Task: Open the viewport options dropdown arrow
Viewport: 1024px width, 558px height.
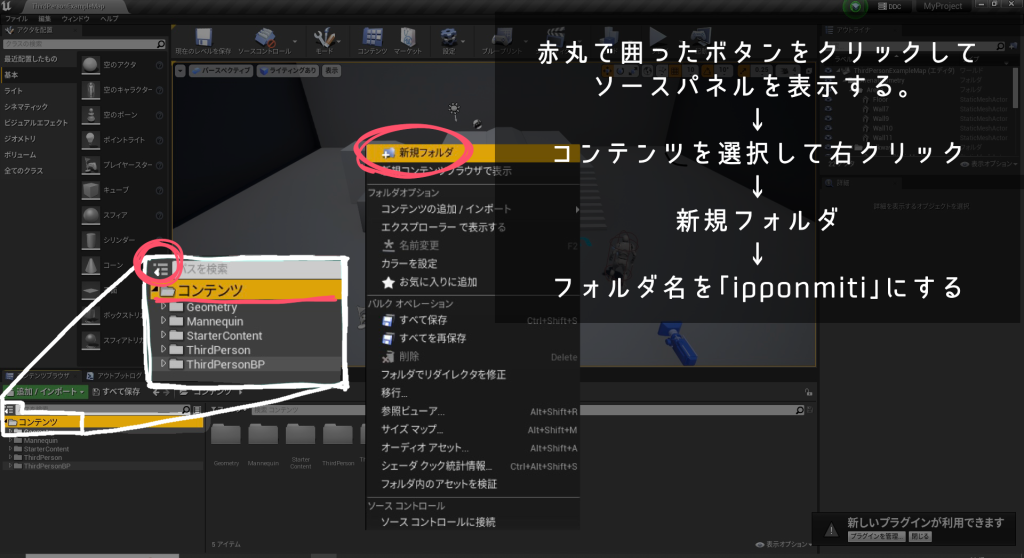Action: tap(179, 71)
